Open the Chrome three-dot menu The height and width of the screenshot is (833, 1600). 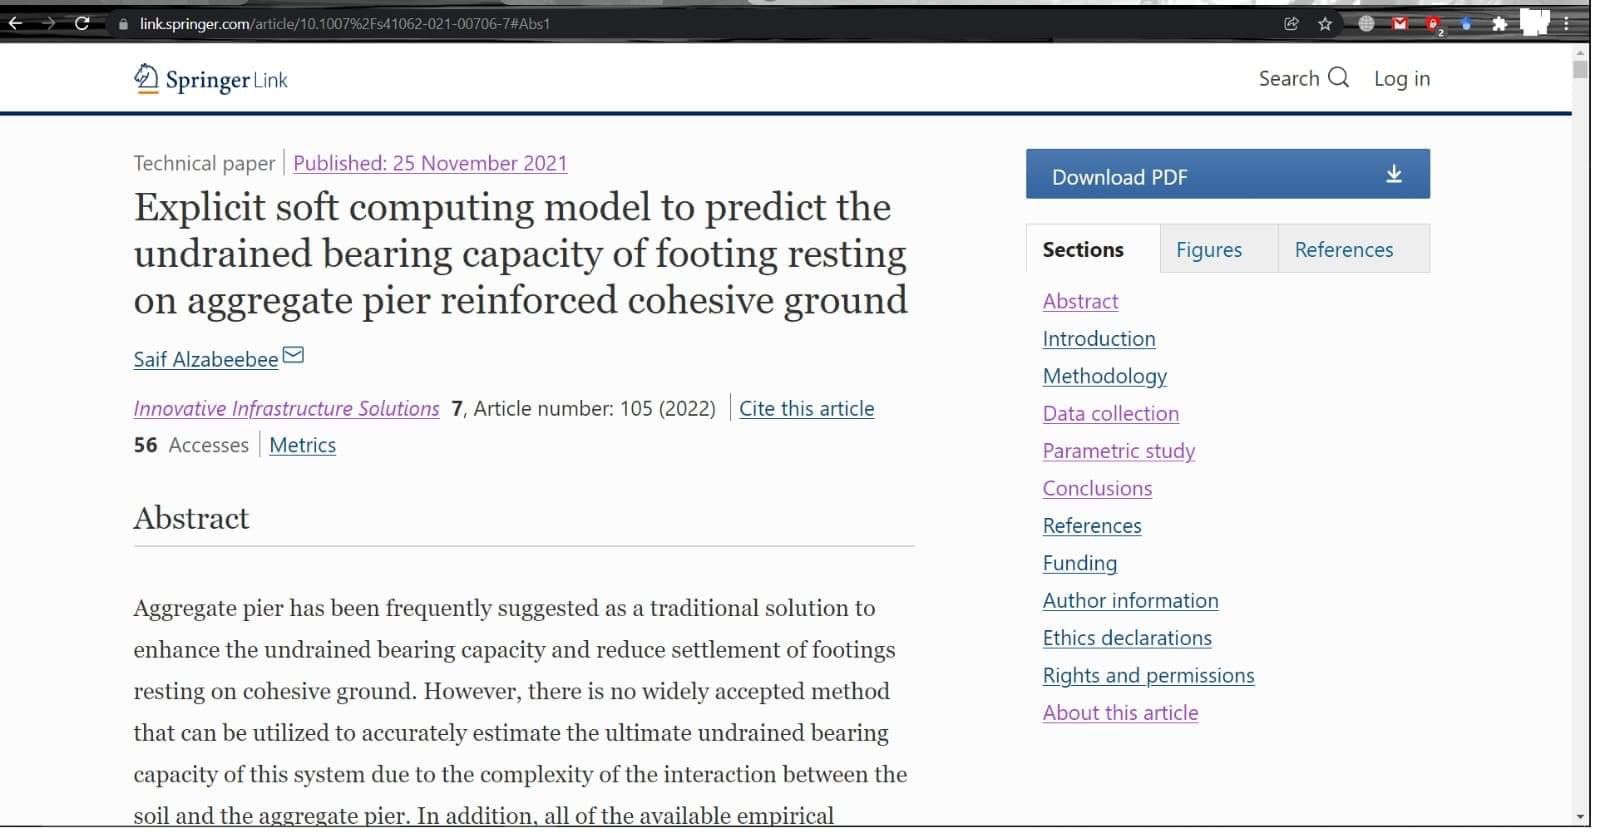1567,24
